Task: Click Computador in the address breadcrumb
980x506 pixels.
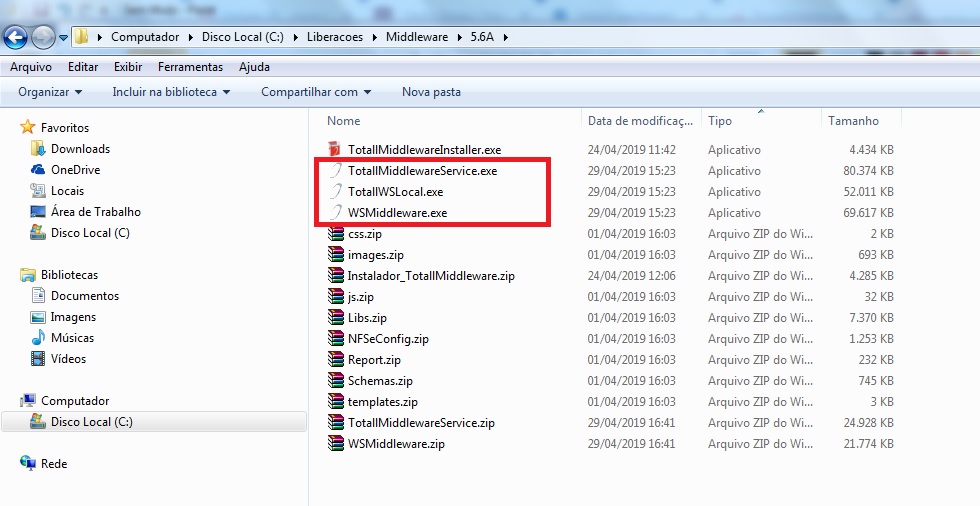Action: (145, 37)
